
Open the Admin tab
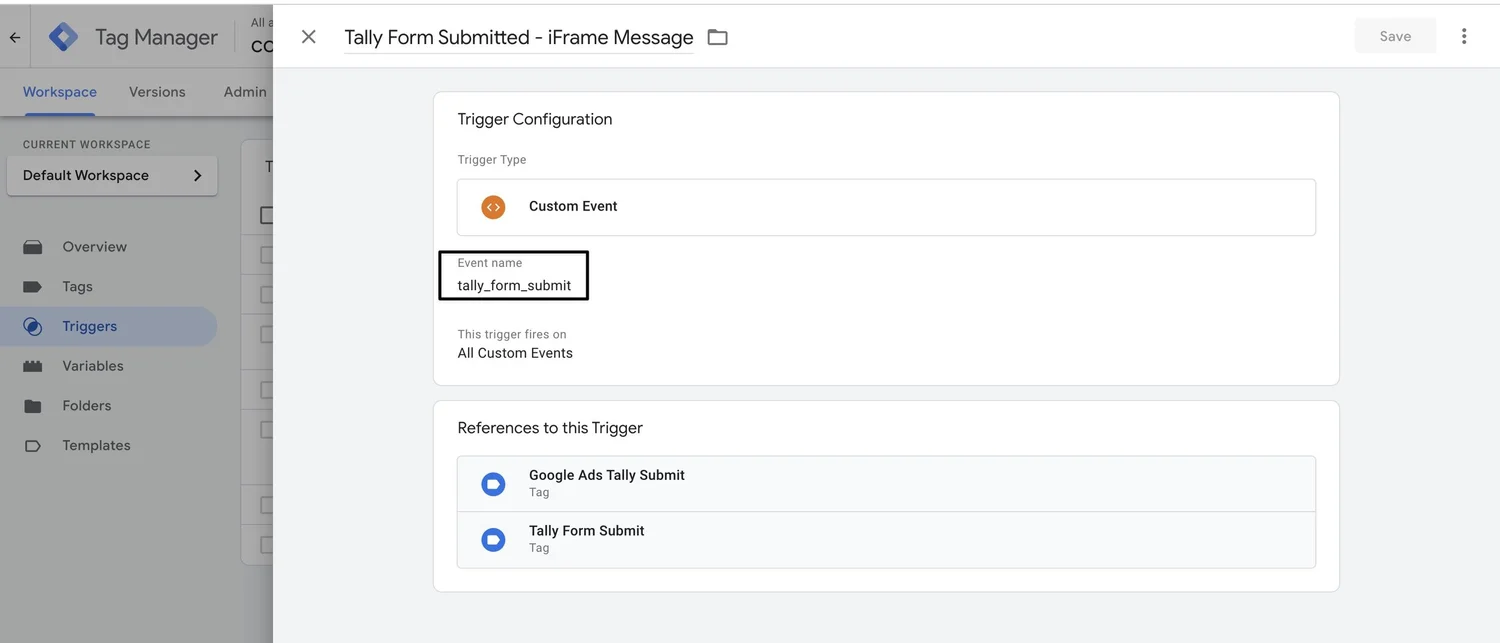(244, 91)
